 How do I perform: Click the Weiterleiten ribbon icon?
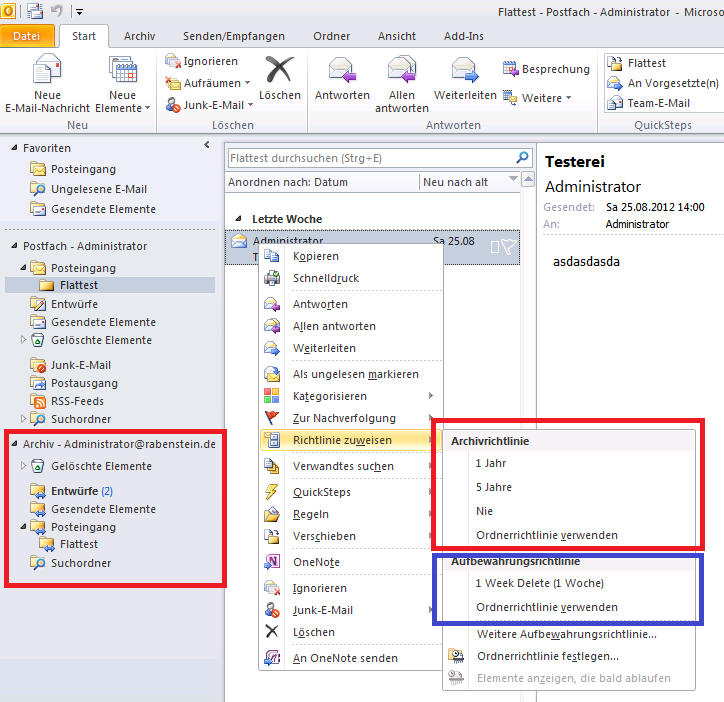point(465,70)
